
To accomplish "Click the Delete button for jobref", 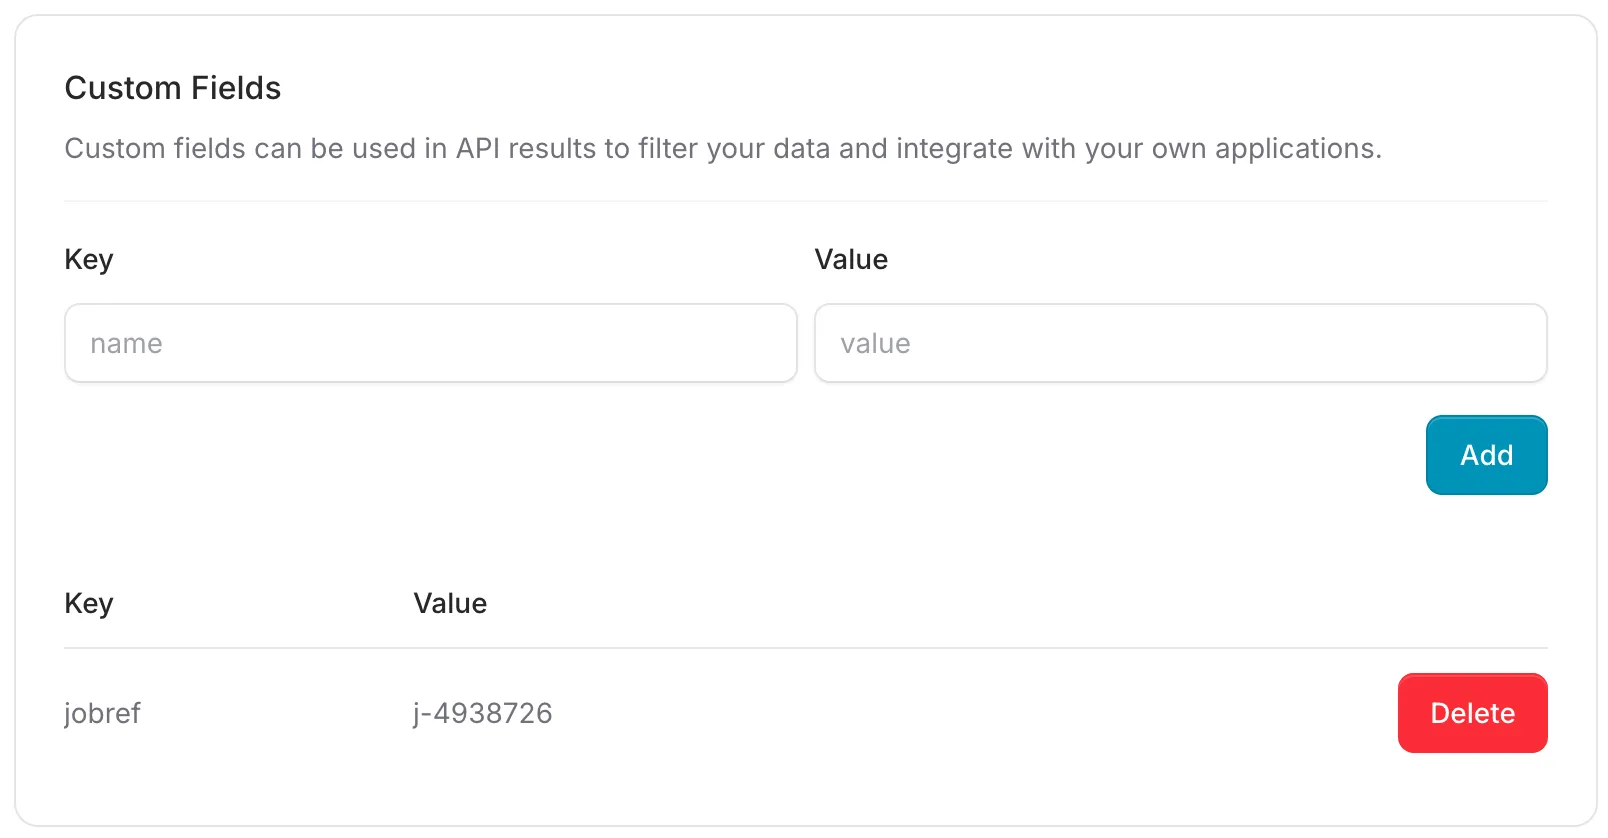I will [x=1472, y=713].
